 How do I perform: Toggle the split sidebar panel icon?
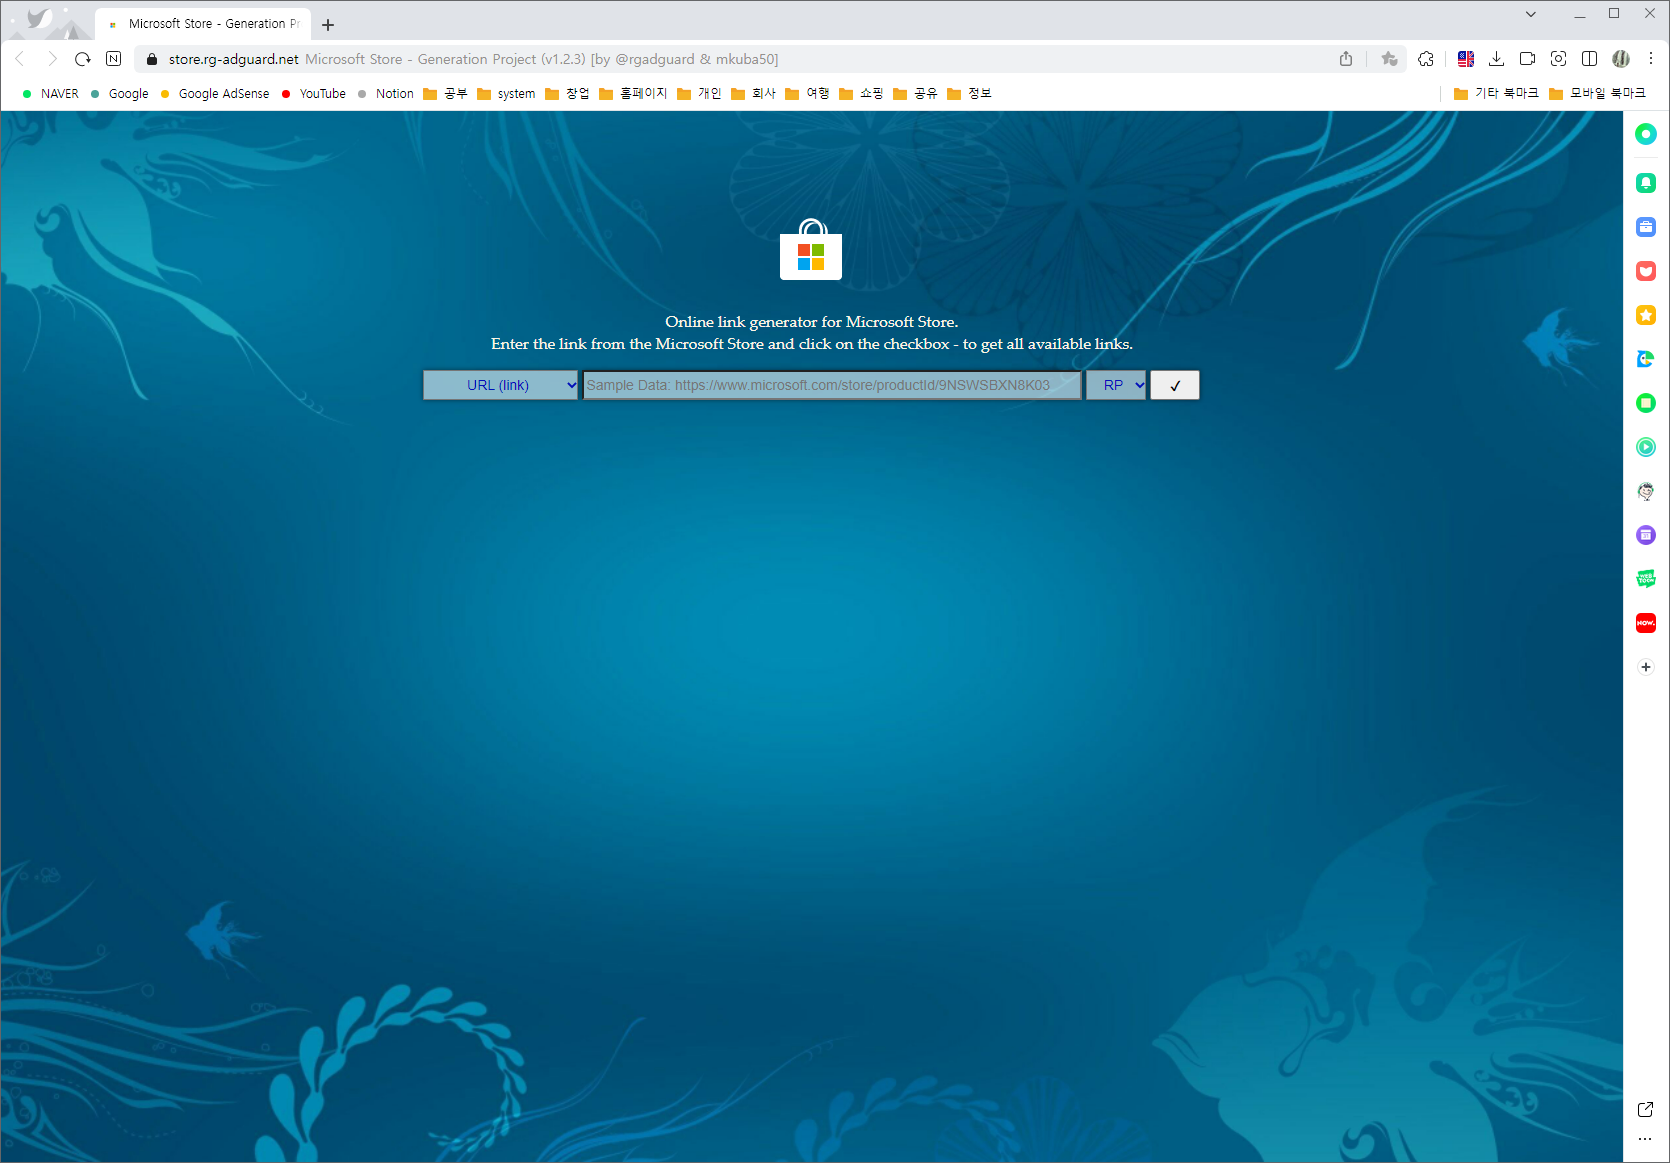point(1589,59)
